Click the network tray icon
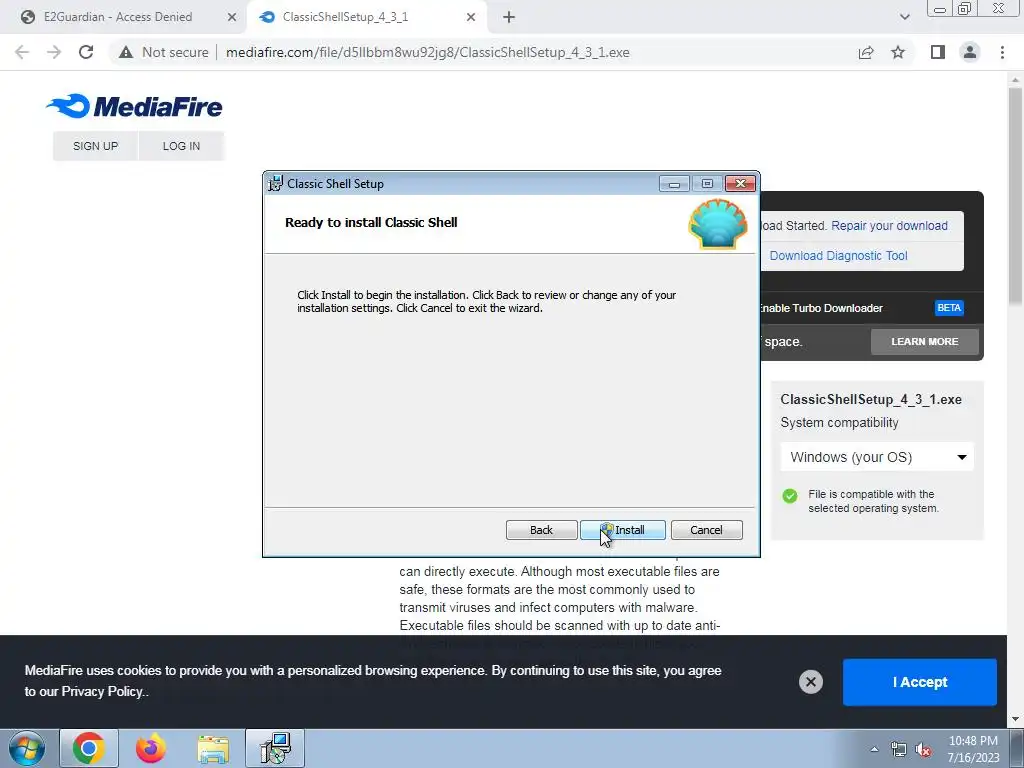The image size is (1024, 768). 899,749
